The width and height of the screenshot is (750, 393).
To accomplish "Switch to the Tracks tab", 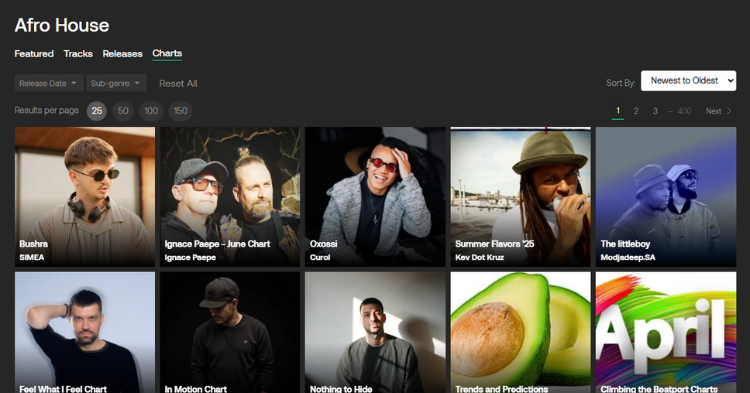I will click(78, 54).
